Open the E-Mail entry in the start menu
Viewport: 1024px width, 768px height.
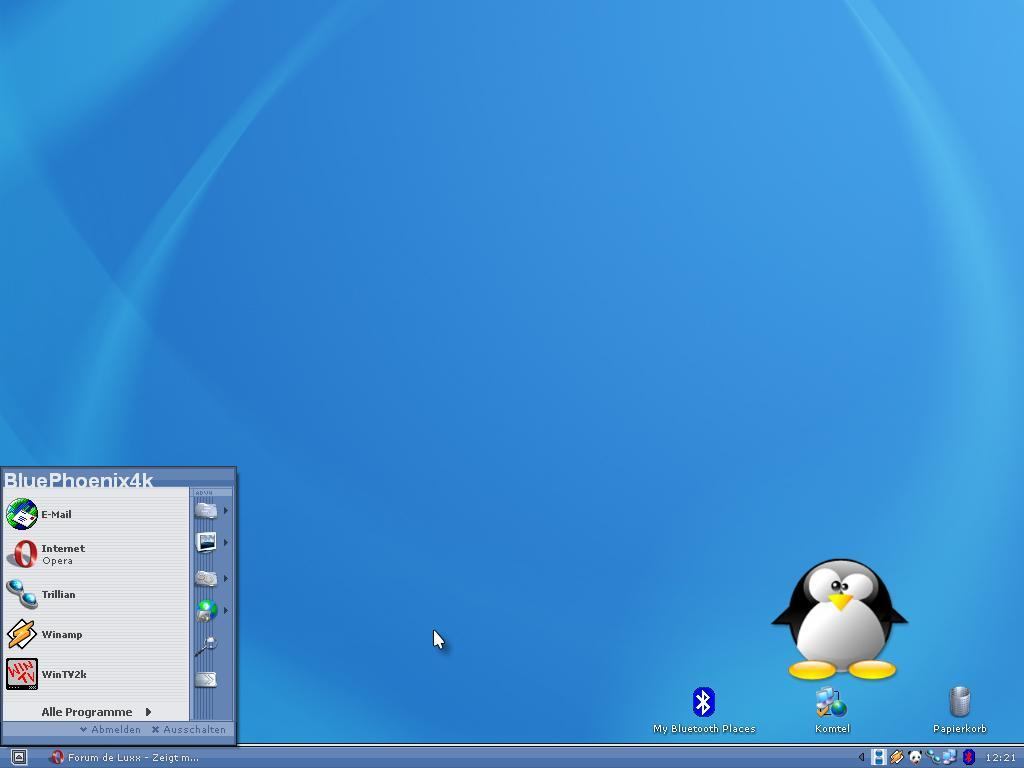(x=95, y=514)
